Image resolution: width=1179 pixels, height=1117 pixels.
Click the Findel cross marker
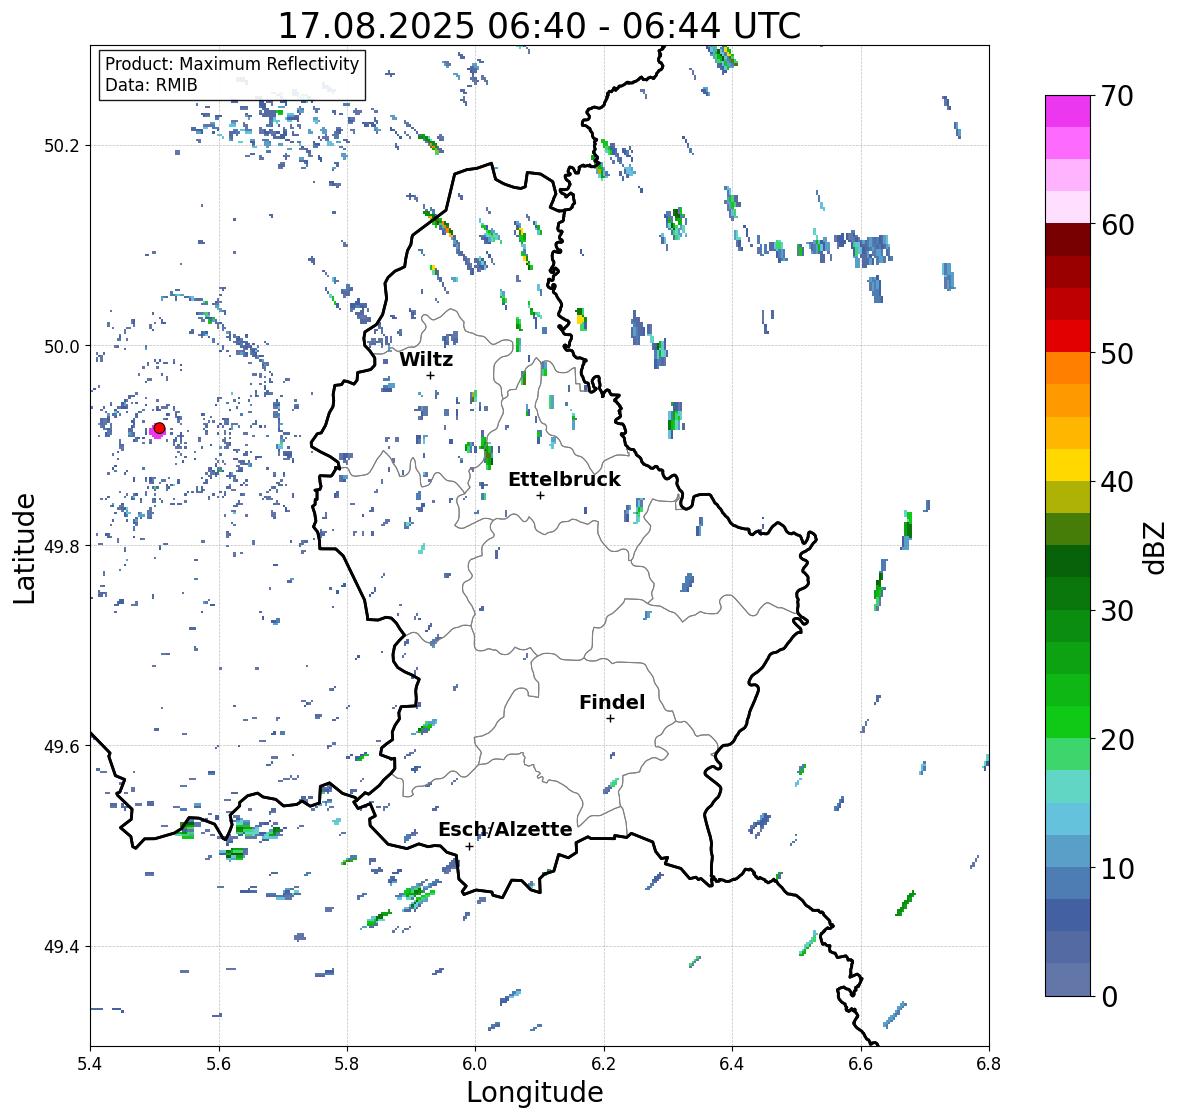point(611,719)
